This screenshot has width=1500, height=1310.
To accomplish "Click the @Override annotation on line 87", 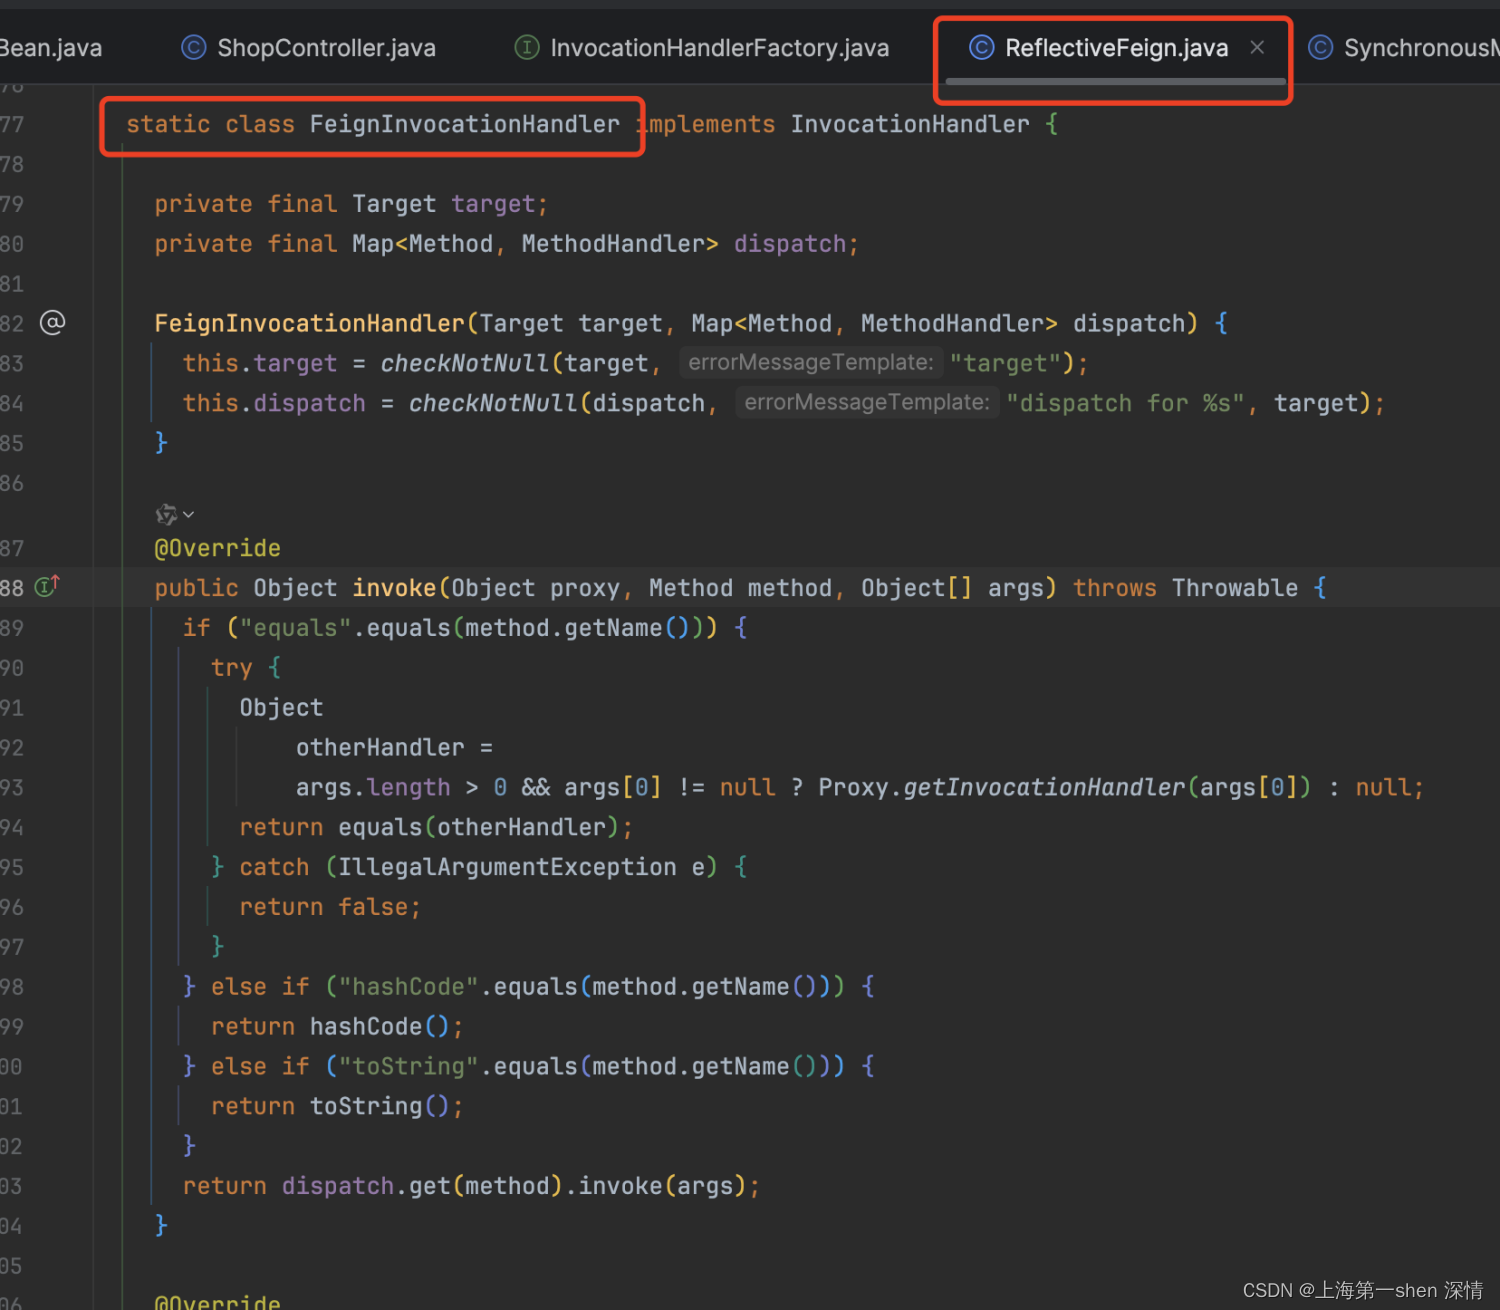I will point(217,548).
